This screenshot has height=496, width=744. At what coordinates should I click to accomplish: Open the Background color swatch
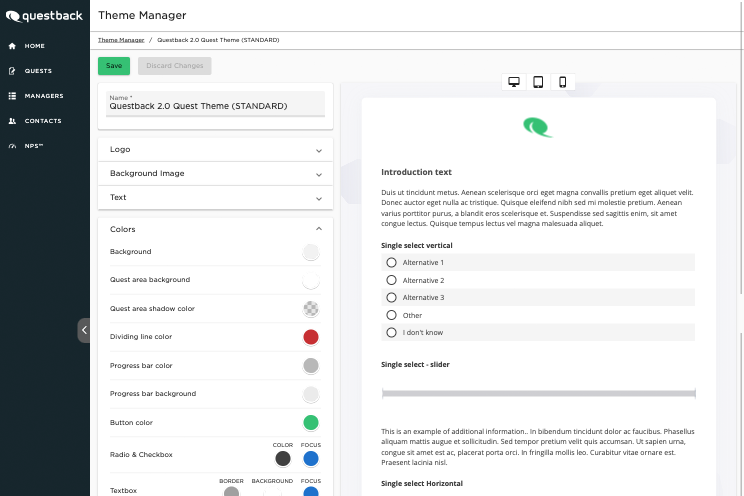[x=311, y=252]
